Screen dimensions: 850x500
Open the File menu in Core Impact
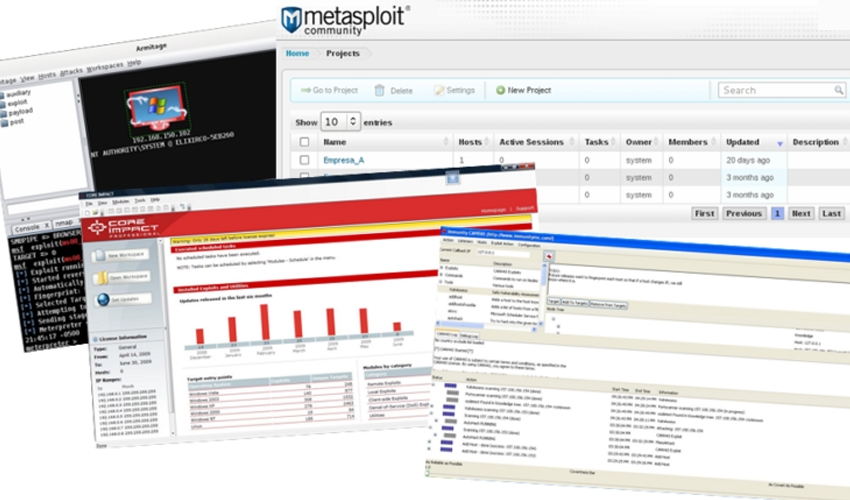pyautogui.click(x=89, y=203)
